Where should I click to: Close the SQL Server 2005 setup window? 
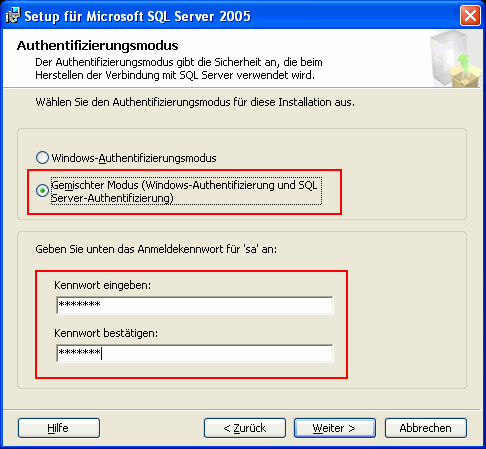pyautogui.click(x=470, y=16)
